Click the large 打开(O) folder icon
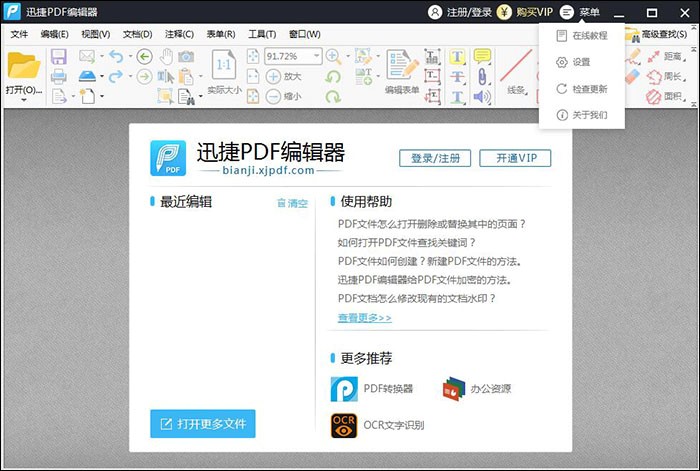Image resolution: width=700 pixels, height=471 pixels. point(24,66)
